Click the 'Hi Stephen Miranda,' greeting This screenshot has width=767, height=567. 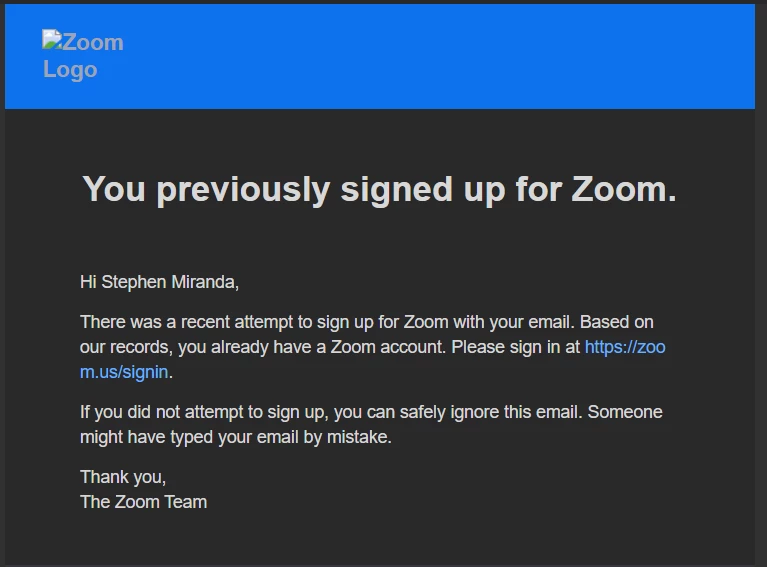(x=159, y=282)
